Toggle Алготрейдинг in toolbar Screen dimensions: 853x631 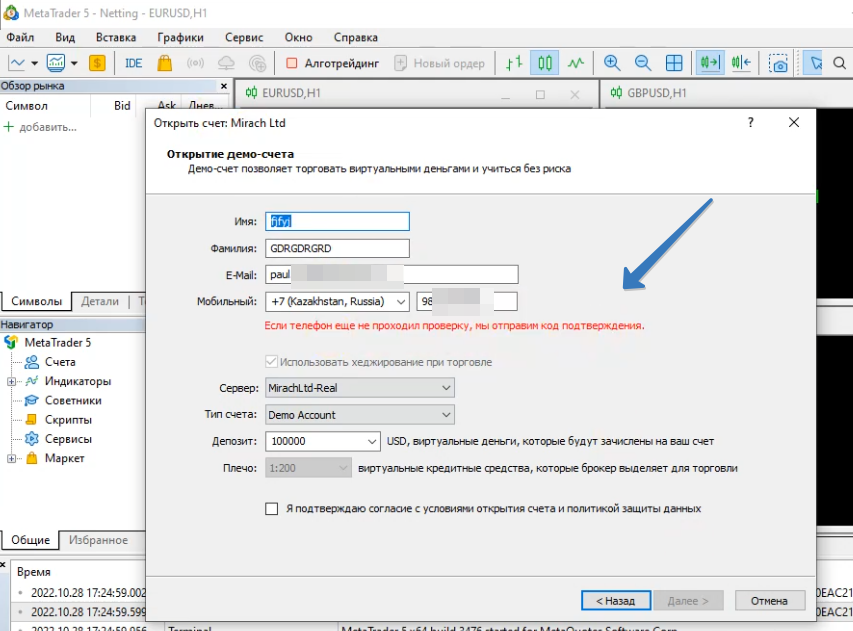[x=332, y=63]
